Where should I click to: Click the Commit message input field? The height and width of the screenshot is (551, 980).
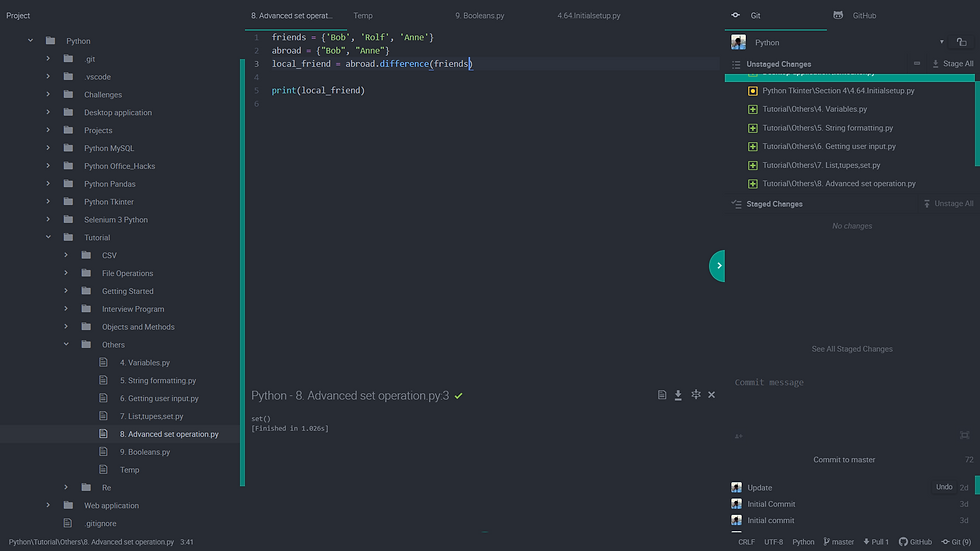[852, 403]
